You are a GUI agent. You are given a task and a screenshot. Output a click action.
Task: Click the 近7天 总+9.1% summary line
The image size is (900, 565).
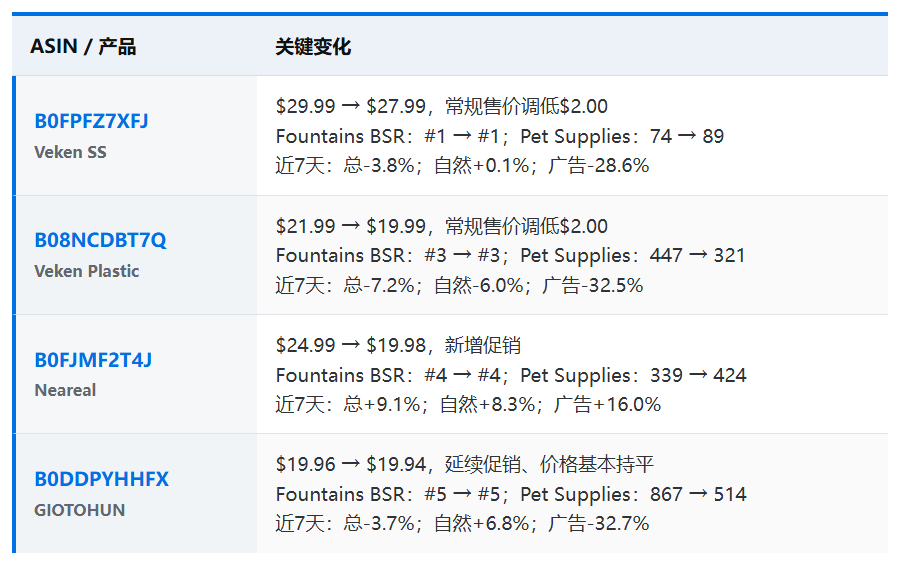(468, 404)
